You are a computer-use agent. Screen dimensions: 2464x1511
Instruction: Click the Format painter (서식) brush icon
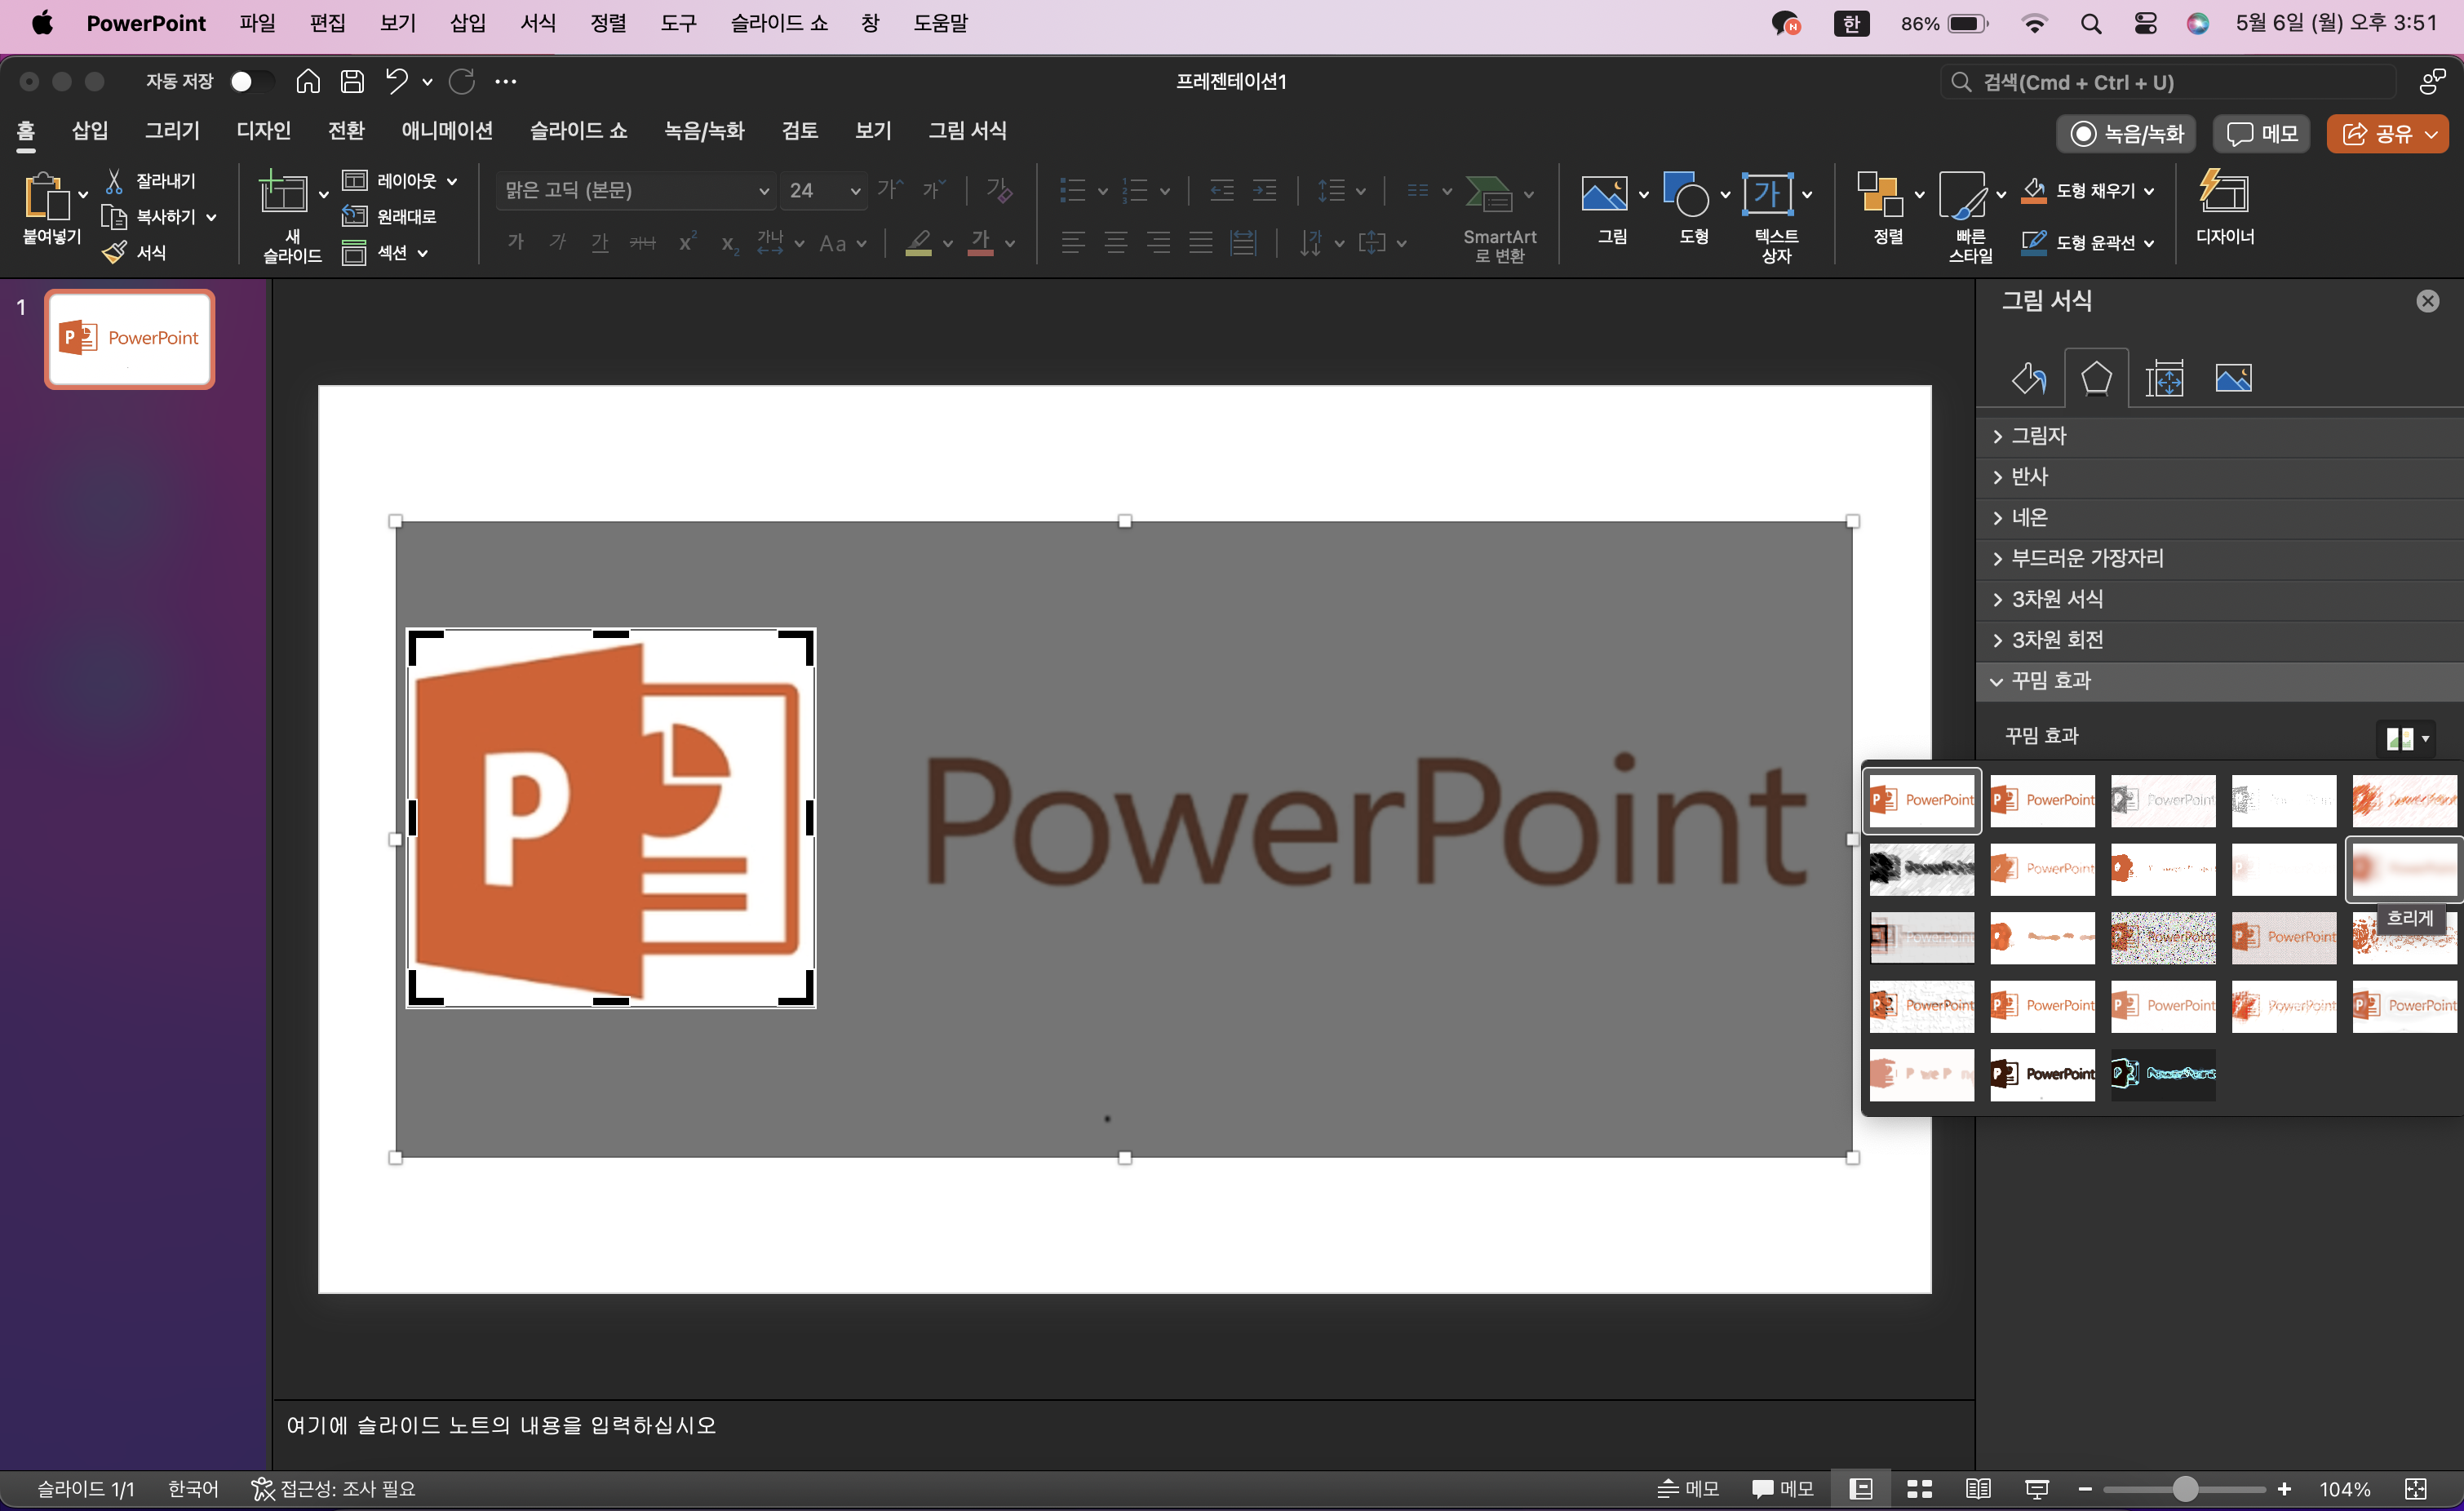(x=115, y=252)
